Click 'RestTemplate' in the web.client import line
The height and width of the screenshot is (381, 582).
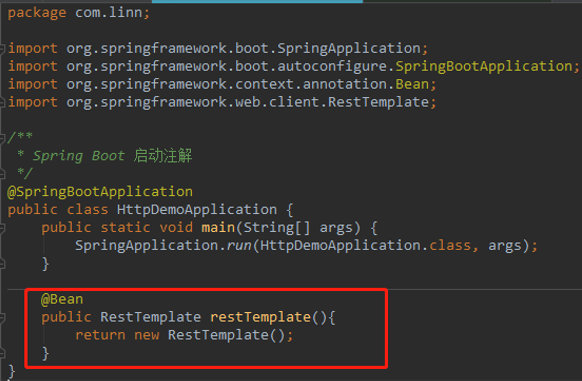pos(378,102)
